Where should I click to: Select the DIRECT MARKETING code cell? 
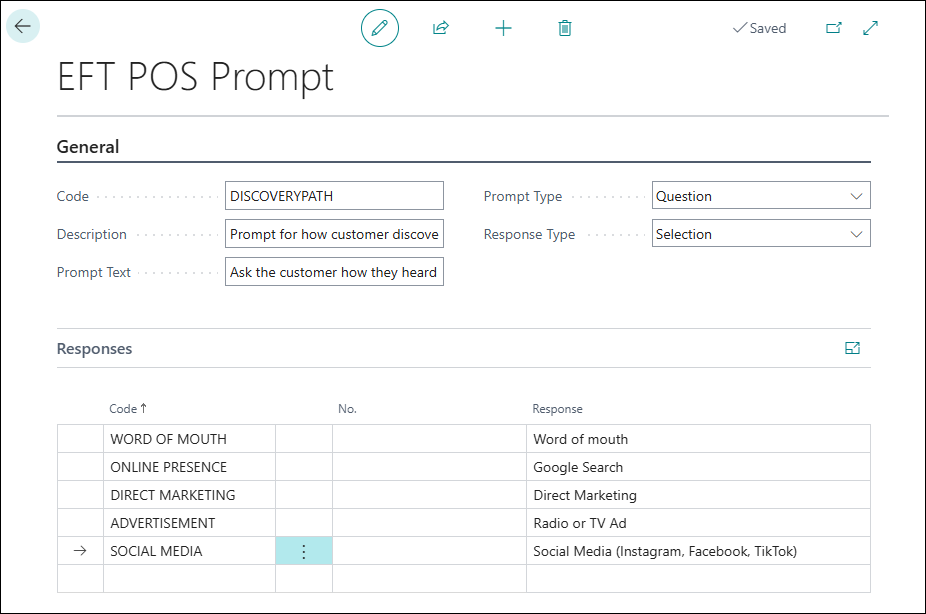click(189, 495)
